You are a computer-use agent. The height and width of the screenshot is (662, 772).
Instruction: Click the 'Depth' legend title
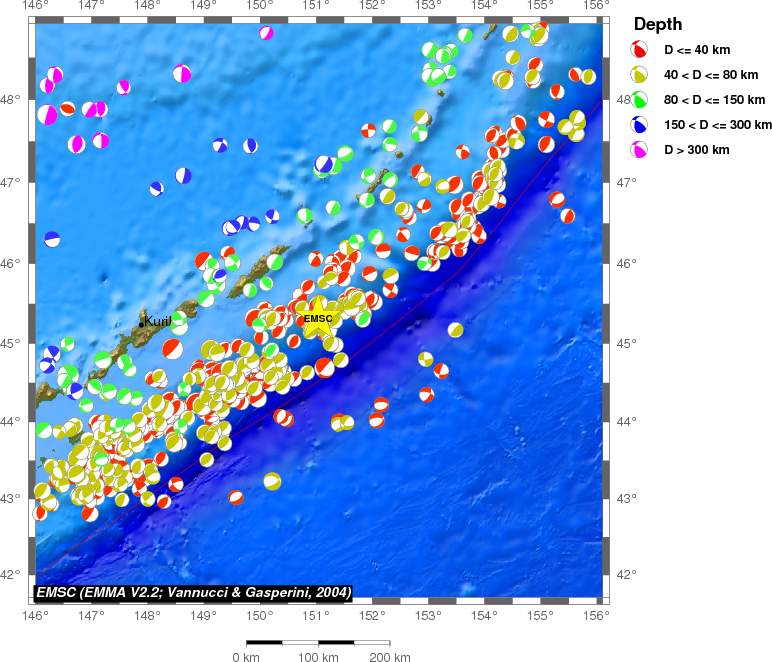658,24
